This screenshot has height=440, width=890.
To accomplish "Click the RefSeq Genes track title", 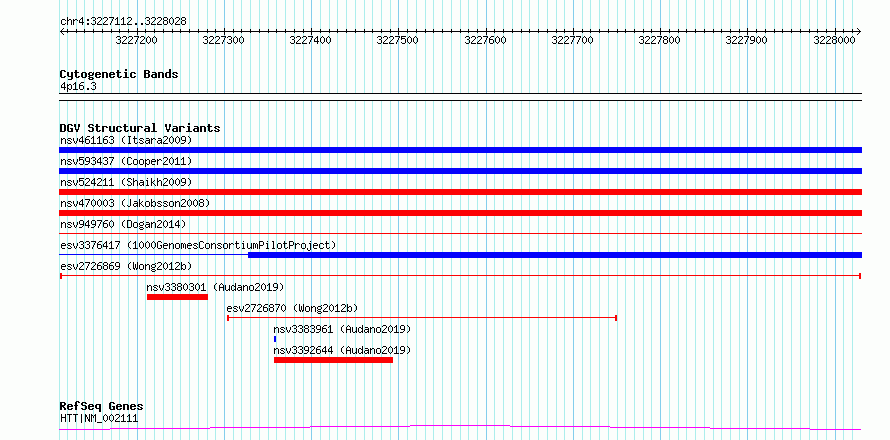I will [x=102, y=407].
